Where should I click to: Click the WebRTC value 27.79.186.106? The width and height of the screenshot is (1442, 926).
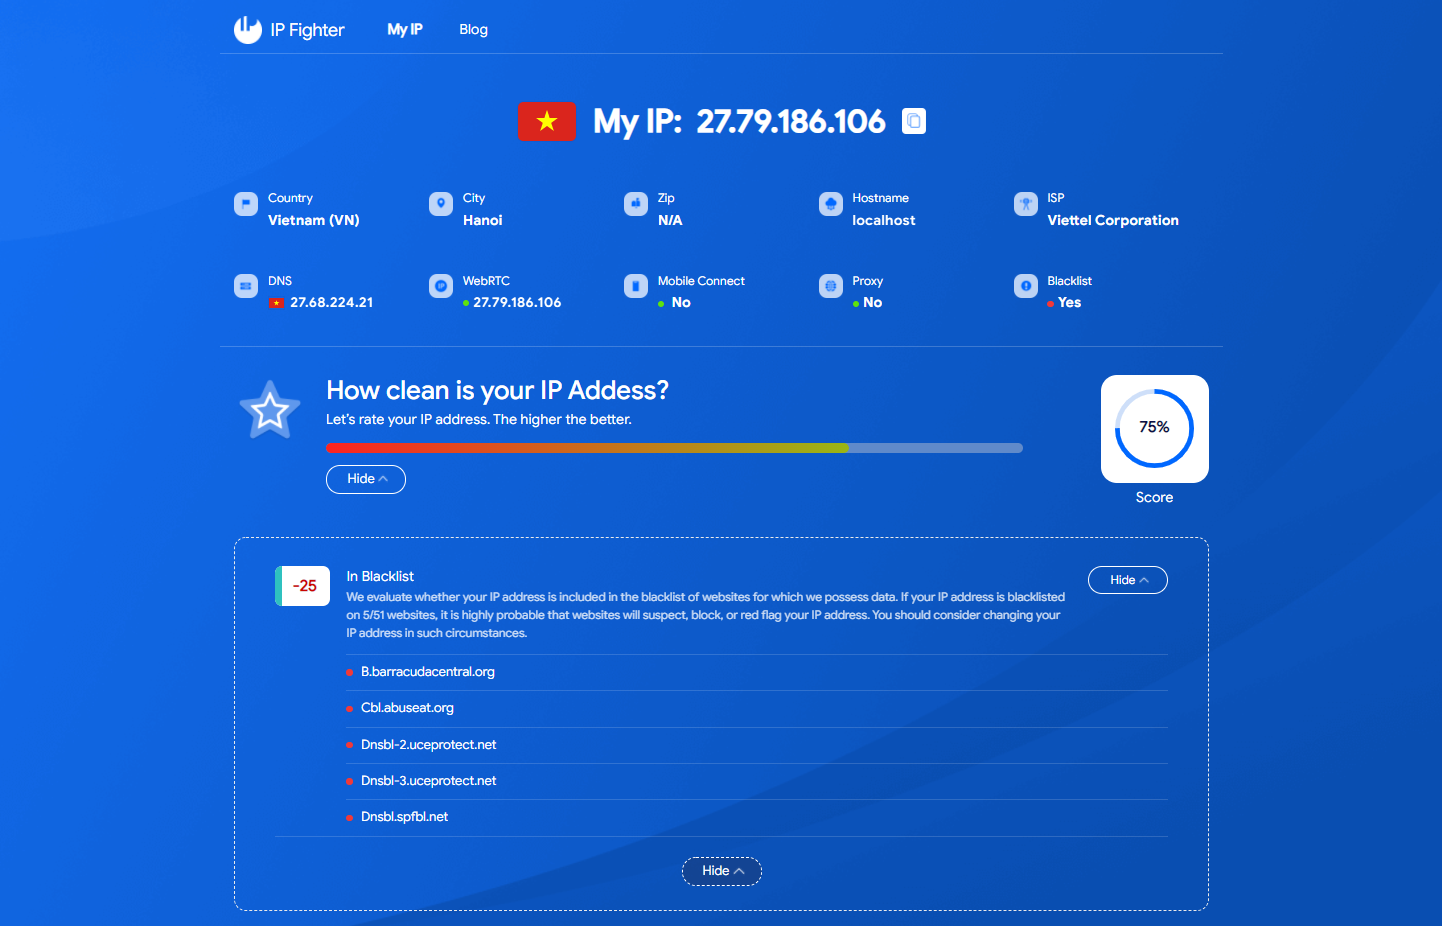point(517,303)
